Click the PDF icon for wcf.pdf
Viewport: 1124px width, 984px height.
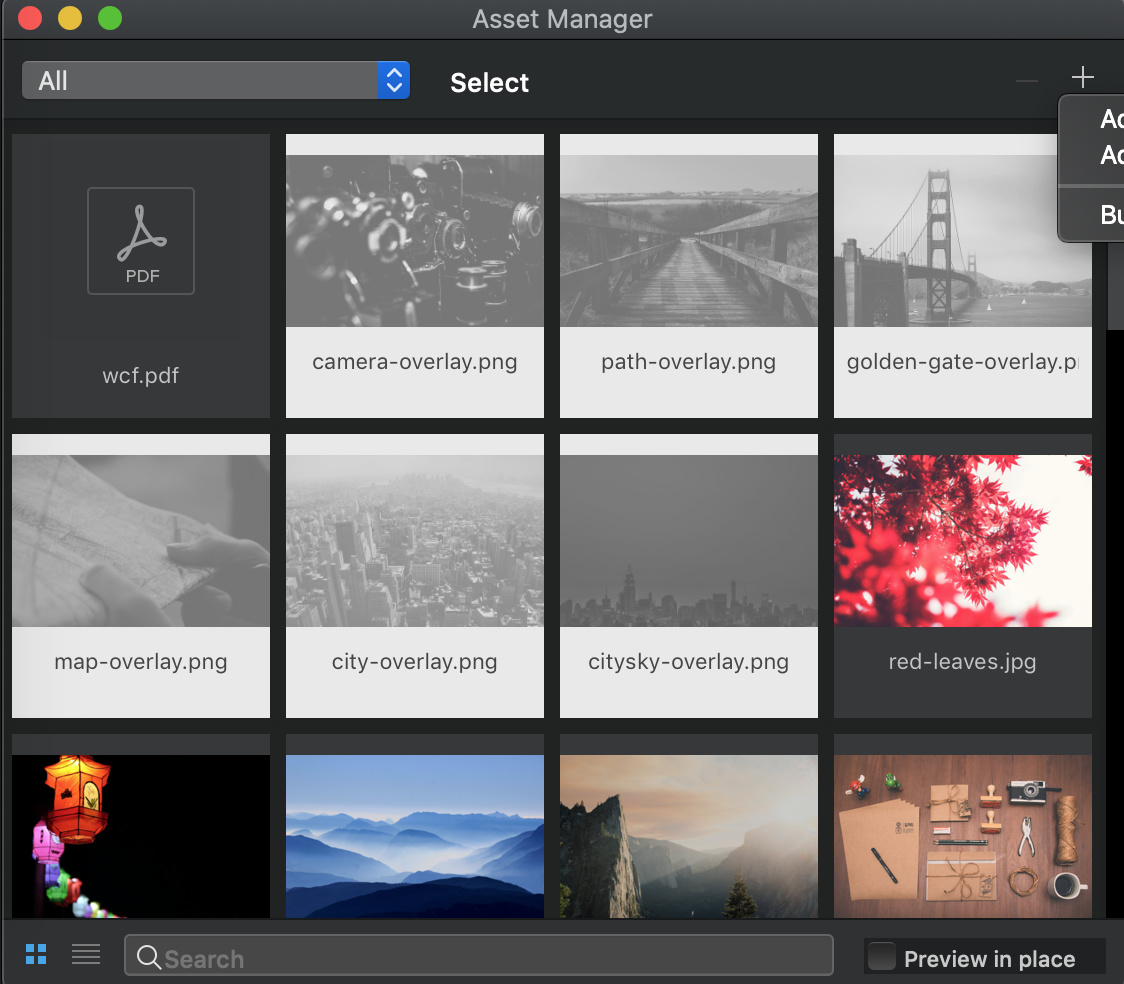click(141, 241)
